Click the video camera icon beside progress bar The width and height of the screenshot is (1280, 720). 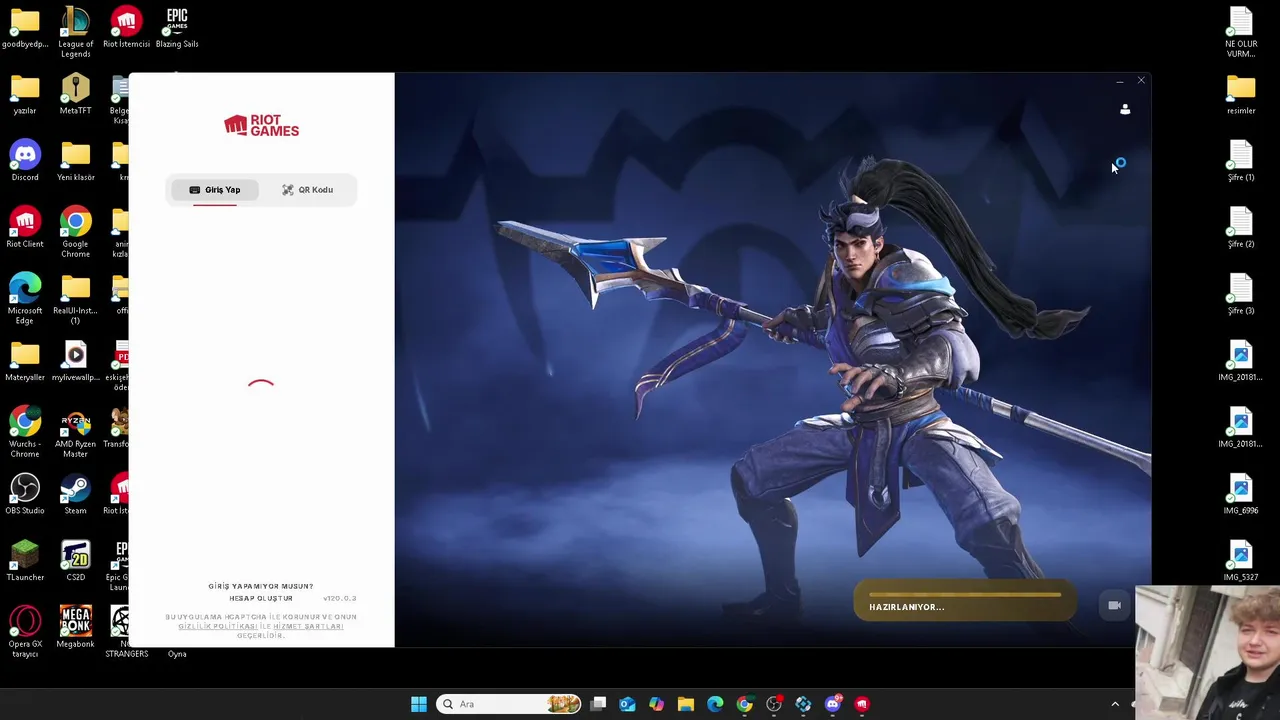coord(1114,605)
